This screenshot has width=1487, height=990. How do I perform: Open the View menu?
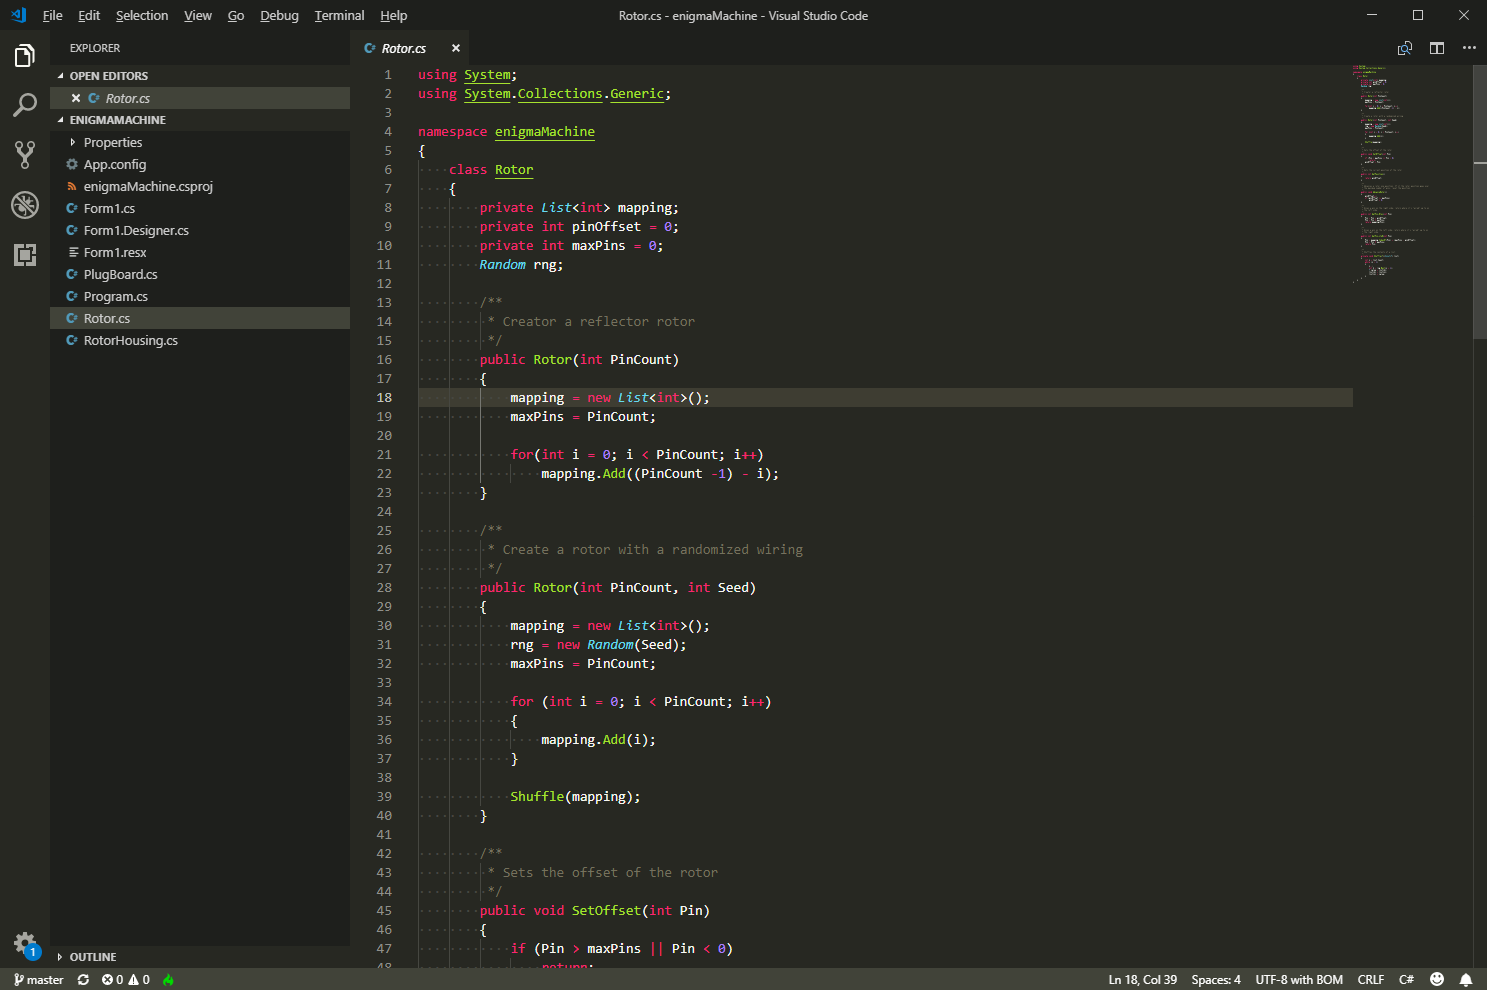pyautogui.click(x=198, y=15)
